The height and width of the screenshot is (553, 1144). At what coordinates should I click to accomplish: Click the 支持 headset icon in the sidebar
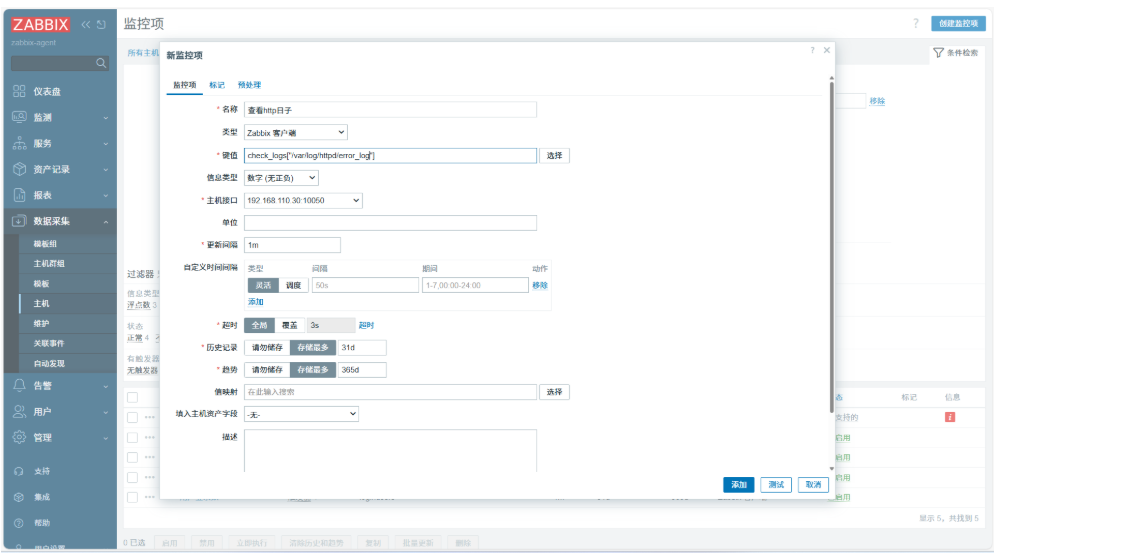[x=20, y=471]
